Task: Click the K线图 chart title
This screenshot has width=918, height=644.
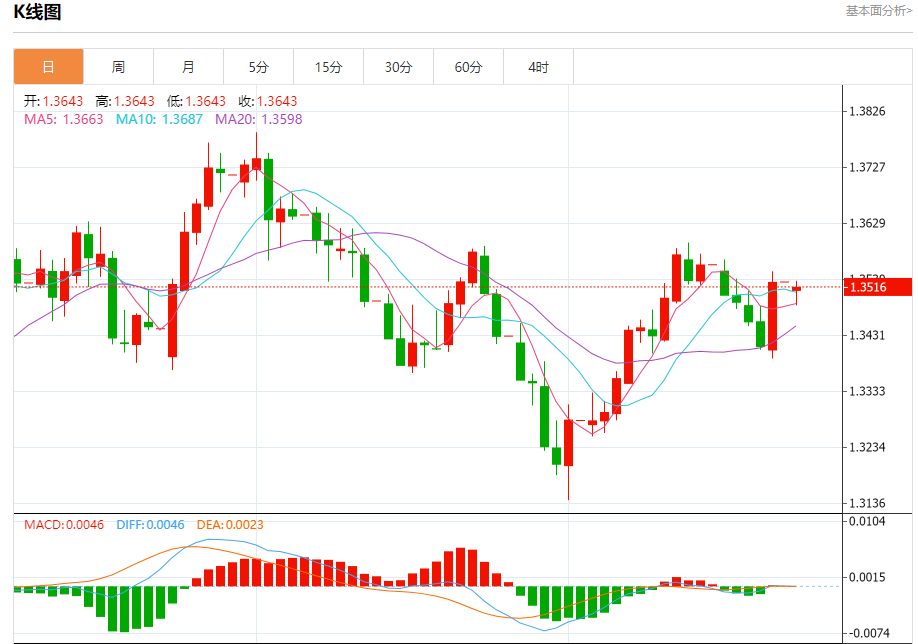Action: 37,12
